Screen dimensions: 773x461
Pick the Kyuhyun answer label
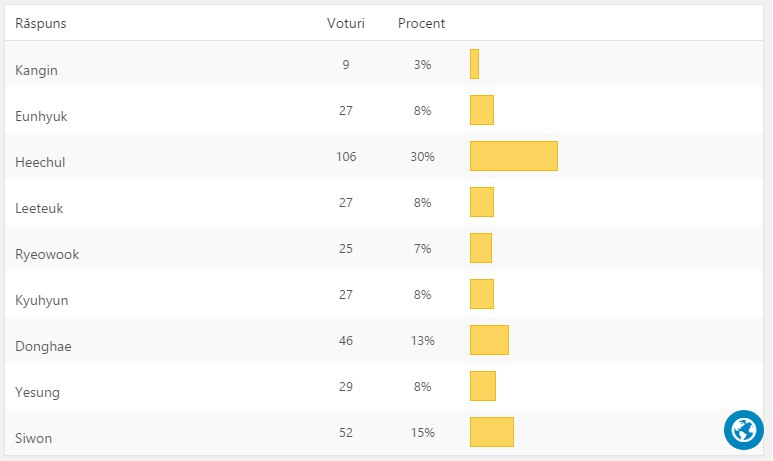click(x=42, y=300)
